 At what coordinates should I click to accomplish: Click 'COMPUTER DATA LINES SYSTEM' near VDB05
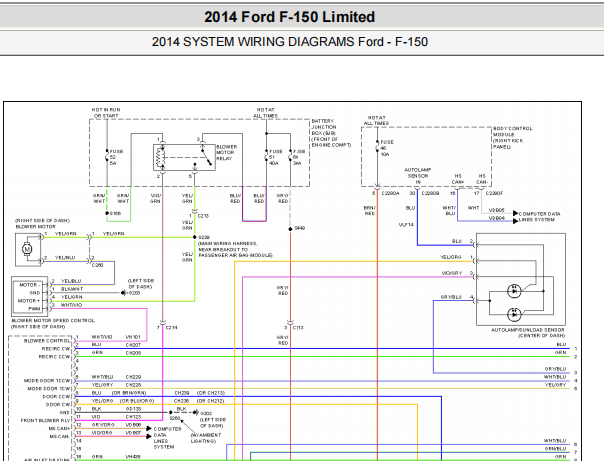click(x=539, y=216)
